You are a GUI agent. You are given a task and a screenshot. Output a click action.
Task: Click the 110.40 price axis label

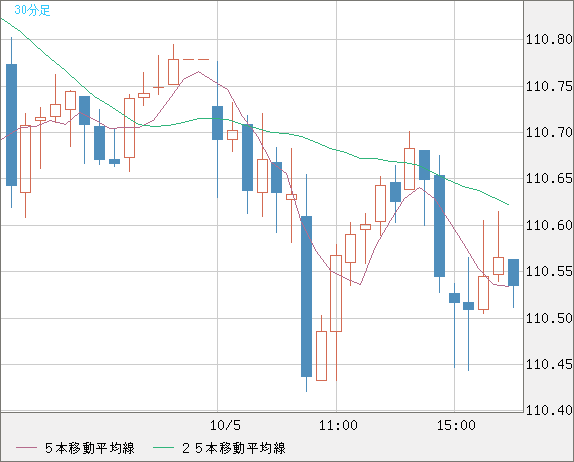pyautogui.click(x=549, y=410)
